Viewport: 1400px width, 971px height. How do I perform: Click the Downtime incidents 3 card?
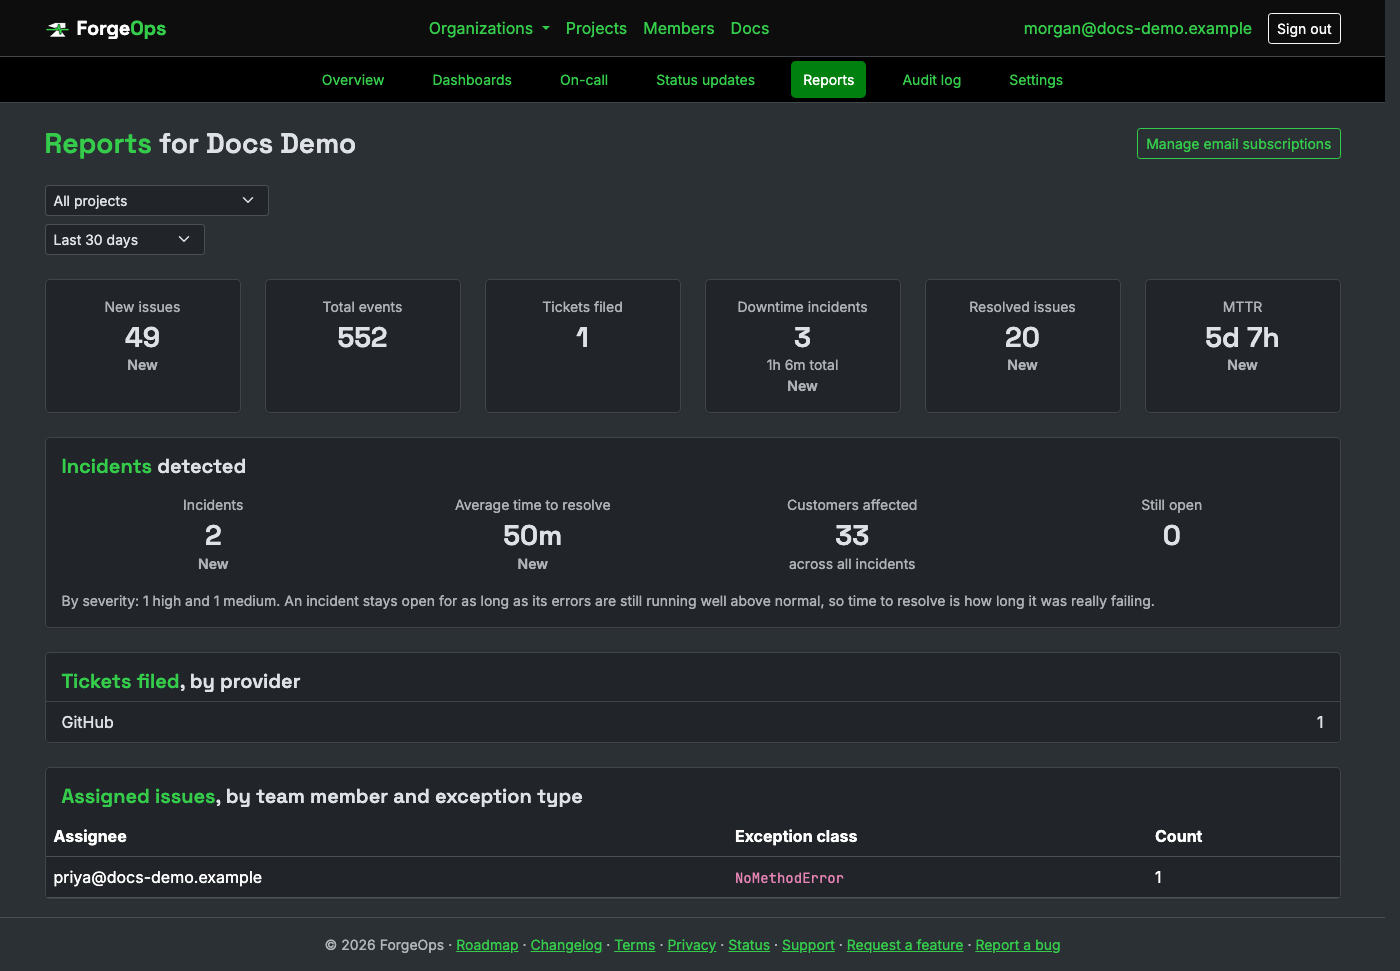803,346
